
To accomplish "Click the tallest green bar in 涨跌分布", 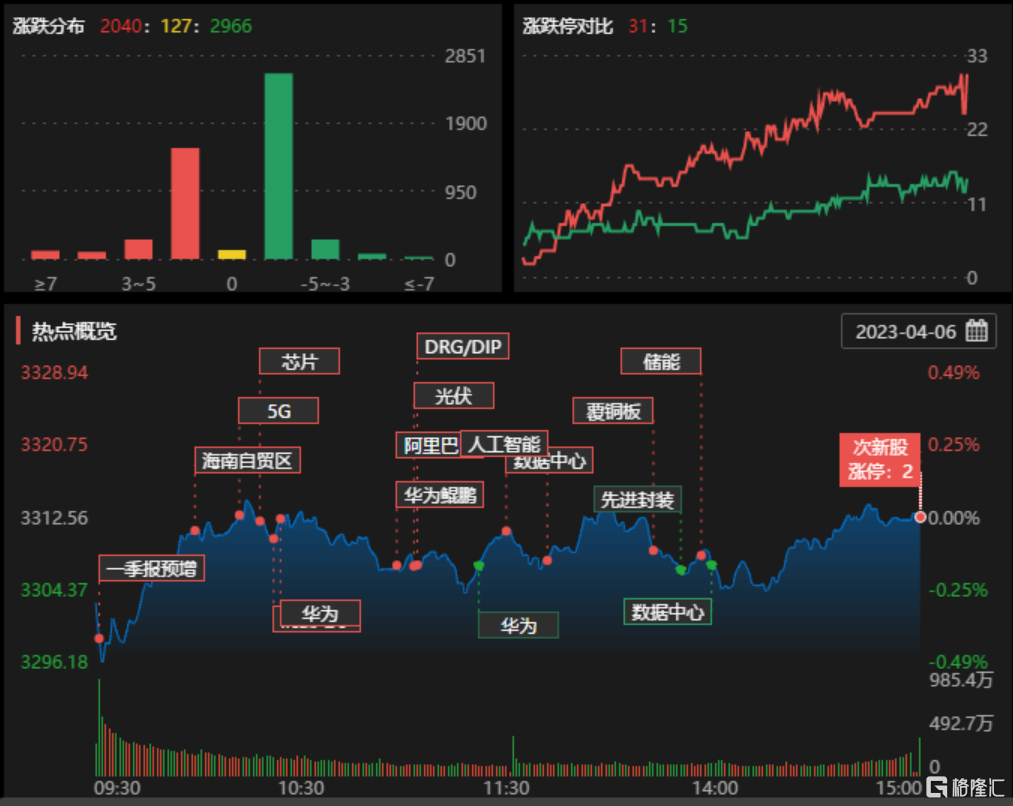I will click(278, 166).
